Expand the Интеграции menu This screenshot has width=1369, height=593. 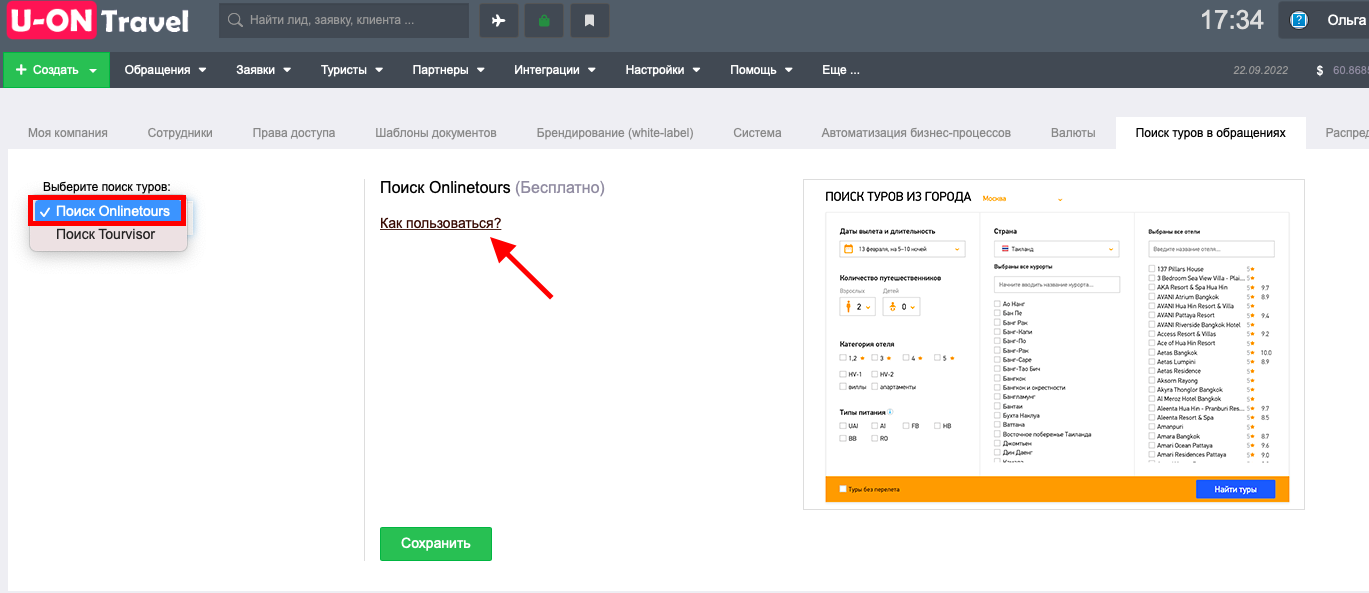pos(555,70)
